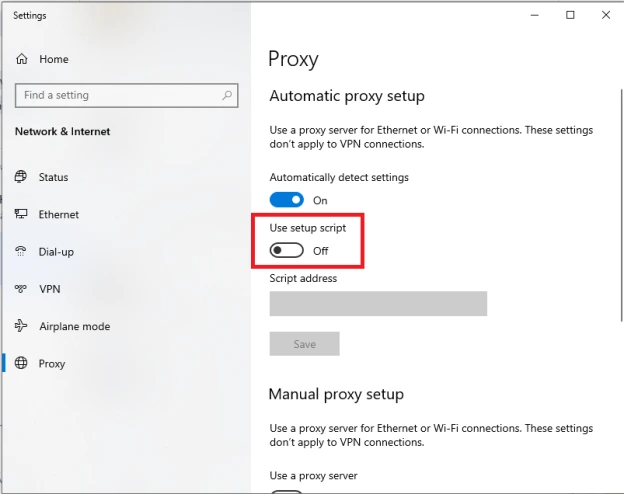Viewport: 624px width, 495px height.
Task: Go to the Ethernet text label
Action: pyautogui.click(x=58, y=214)
